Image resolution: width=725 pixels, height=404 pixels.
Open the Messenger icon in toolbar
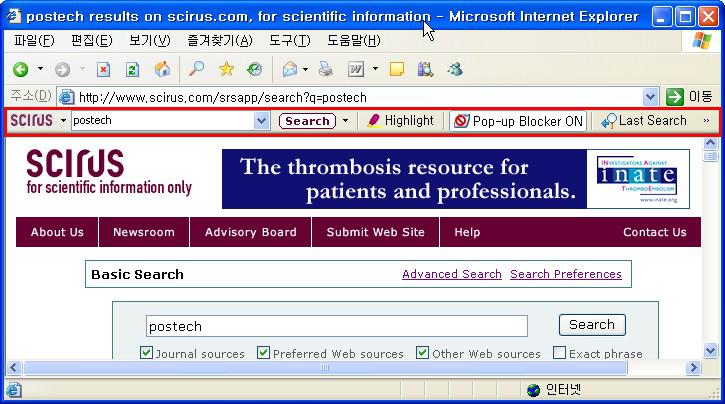click(455, 69)
